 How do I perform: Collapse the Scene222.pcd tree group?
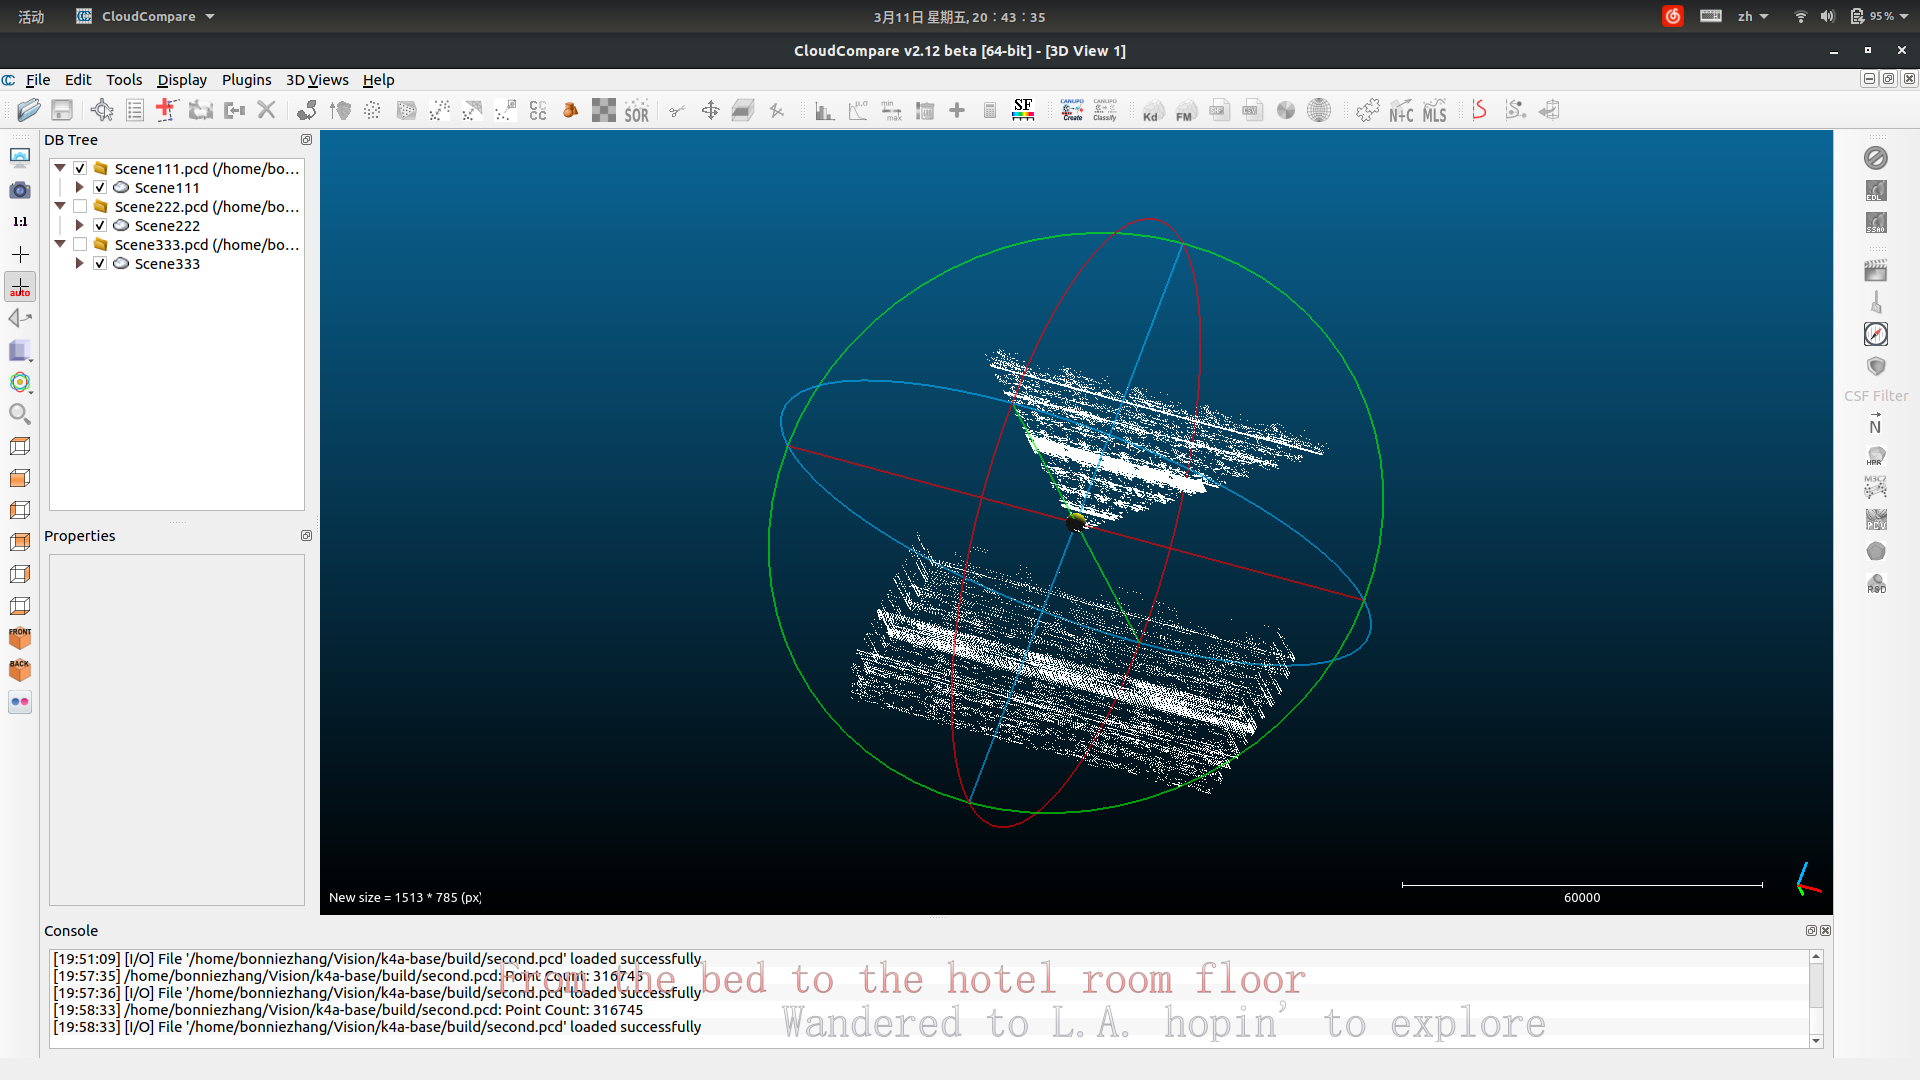(x=60, y=206)
